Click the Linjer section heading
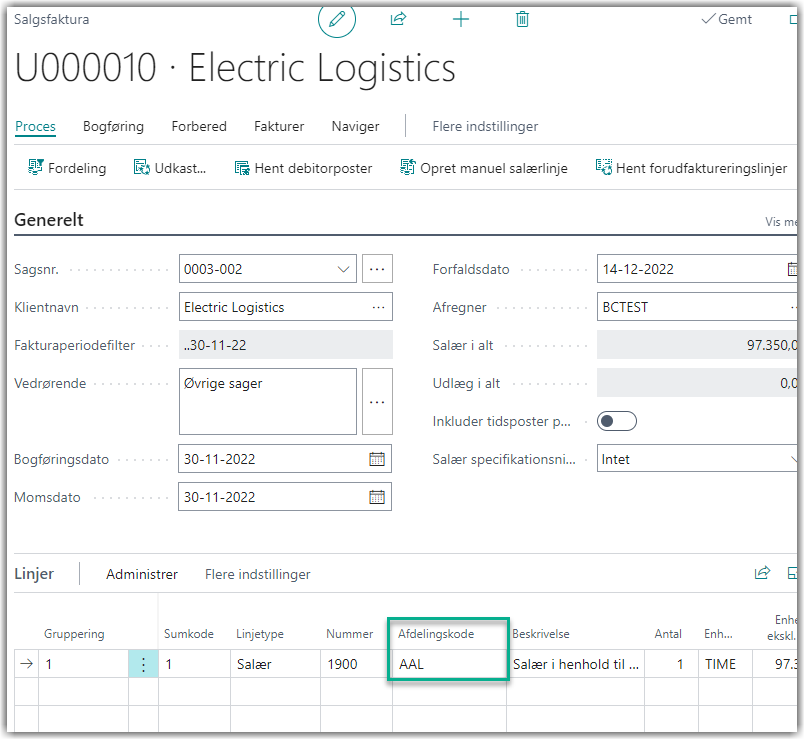Image resolution: width=805 pixels, height=740 pixels. 34,574
